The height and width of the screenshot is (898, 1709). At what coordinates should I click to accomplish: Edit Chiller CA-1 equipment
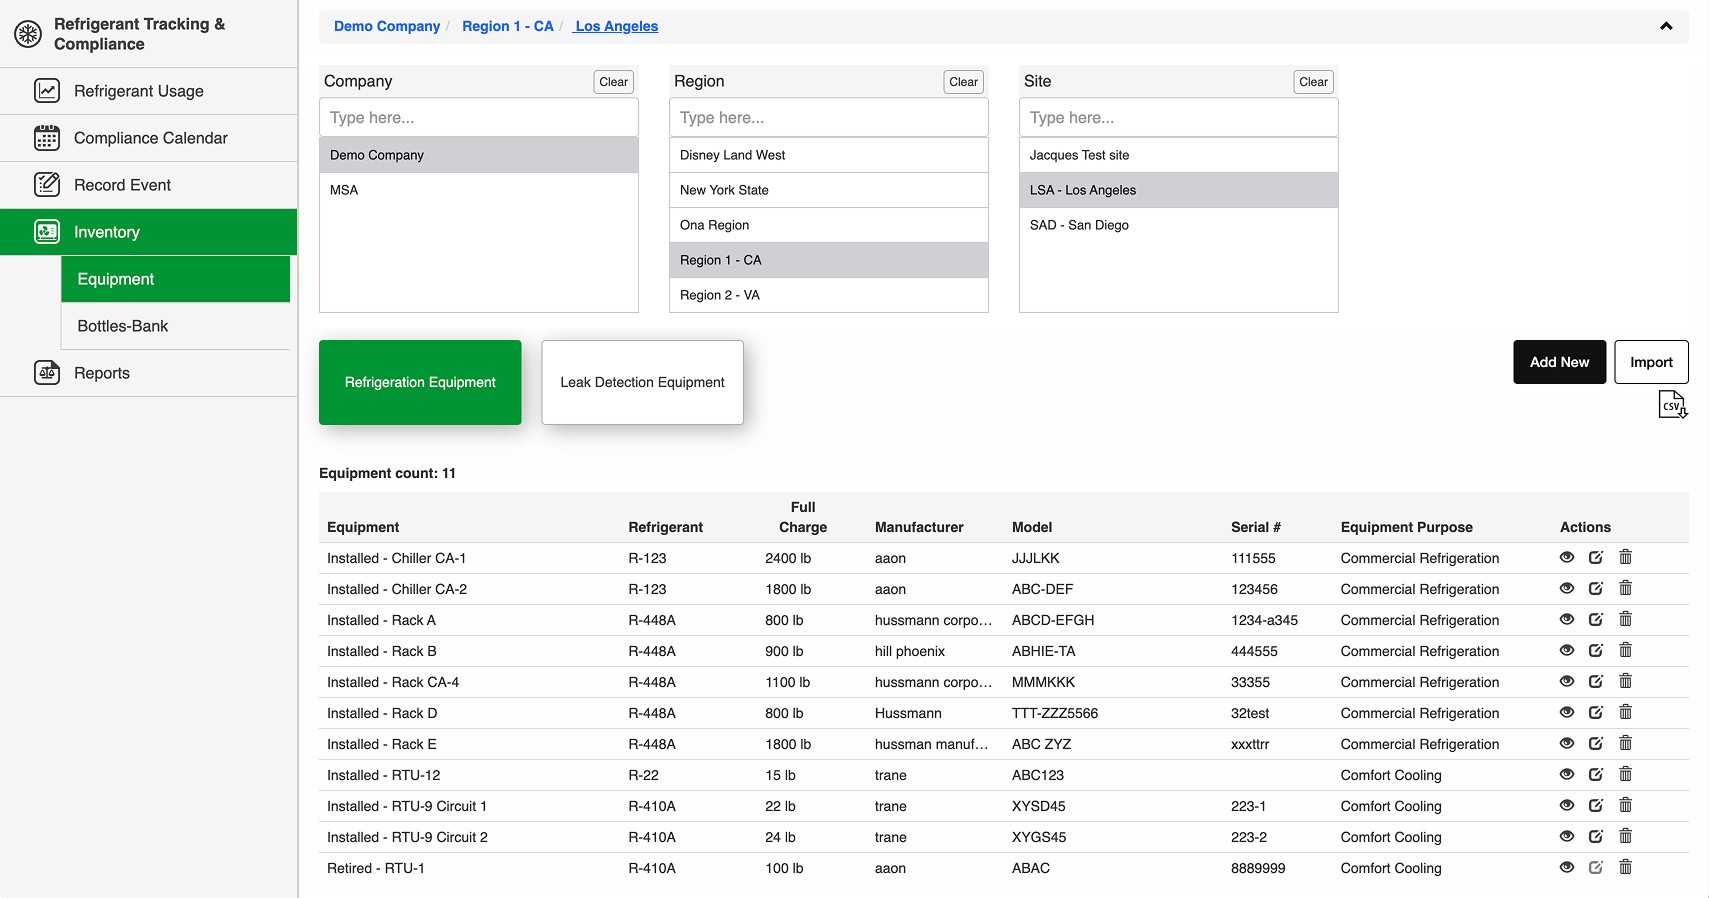[x=1596, y=557]
